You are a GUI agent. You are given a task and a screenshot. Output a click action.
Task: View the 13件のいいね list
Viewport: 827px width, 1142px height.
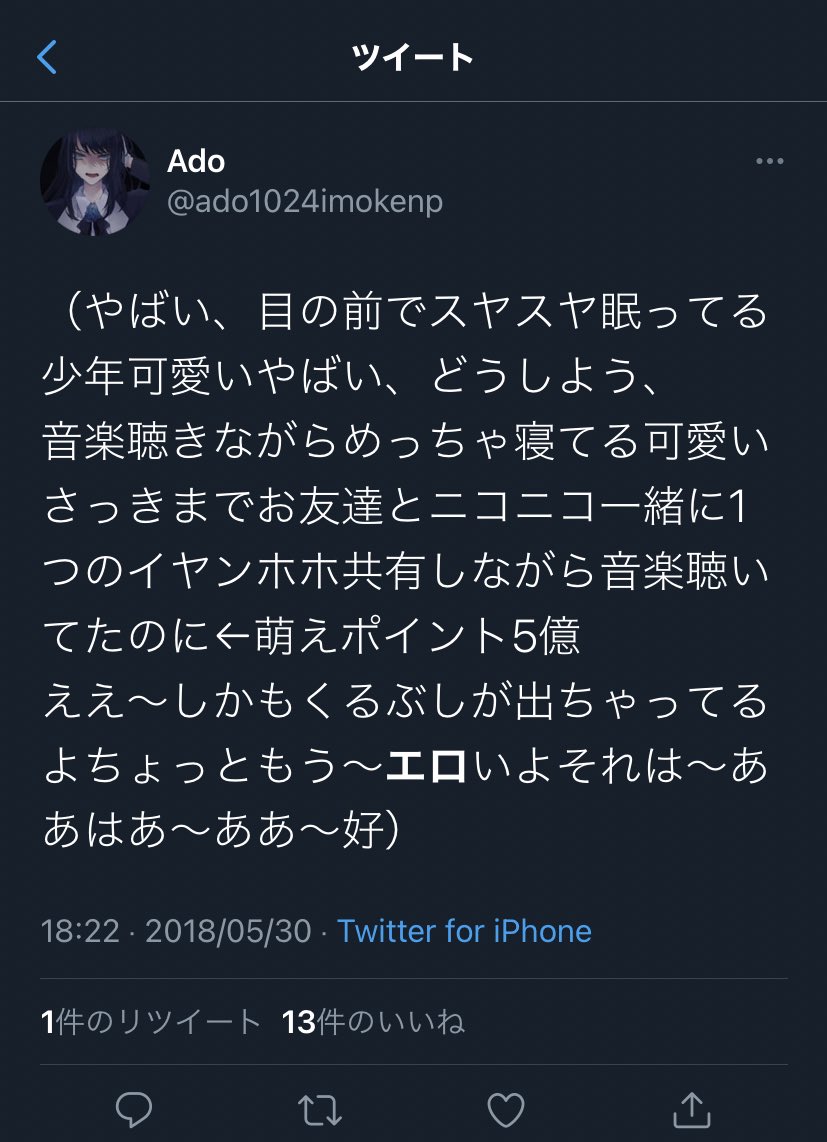(x=373, y=1022)
